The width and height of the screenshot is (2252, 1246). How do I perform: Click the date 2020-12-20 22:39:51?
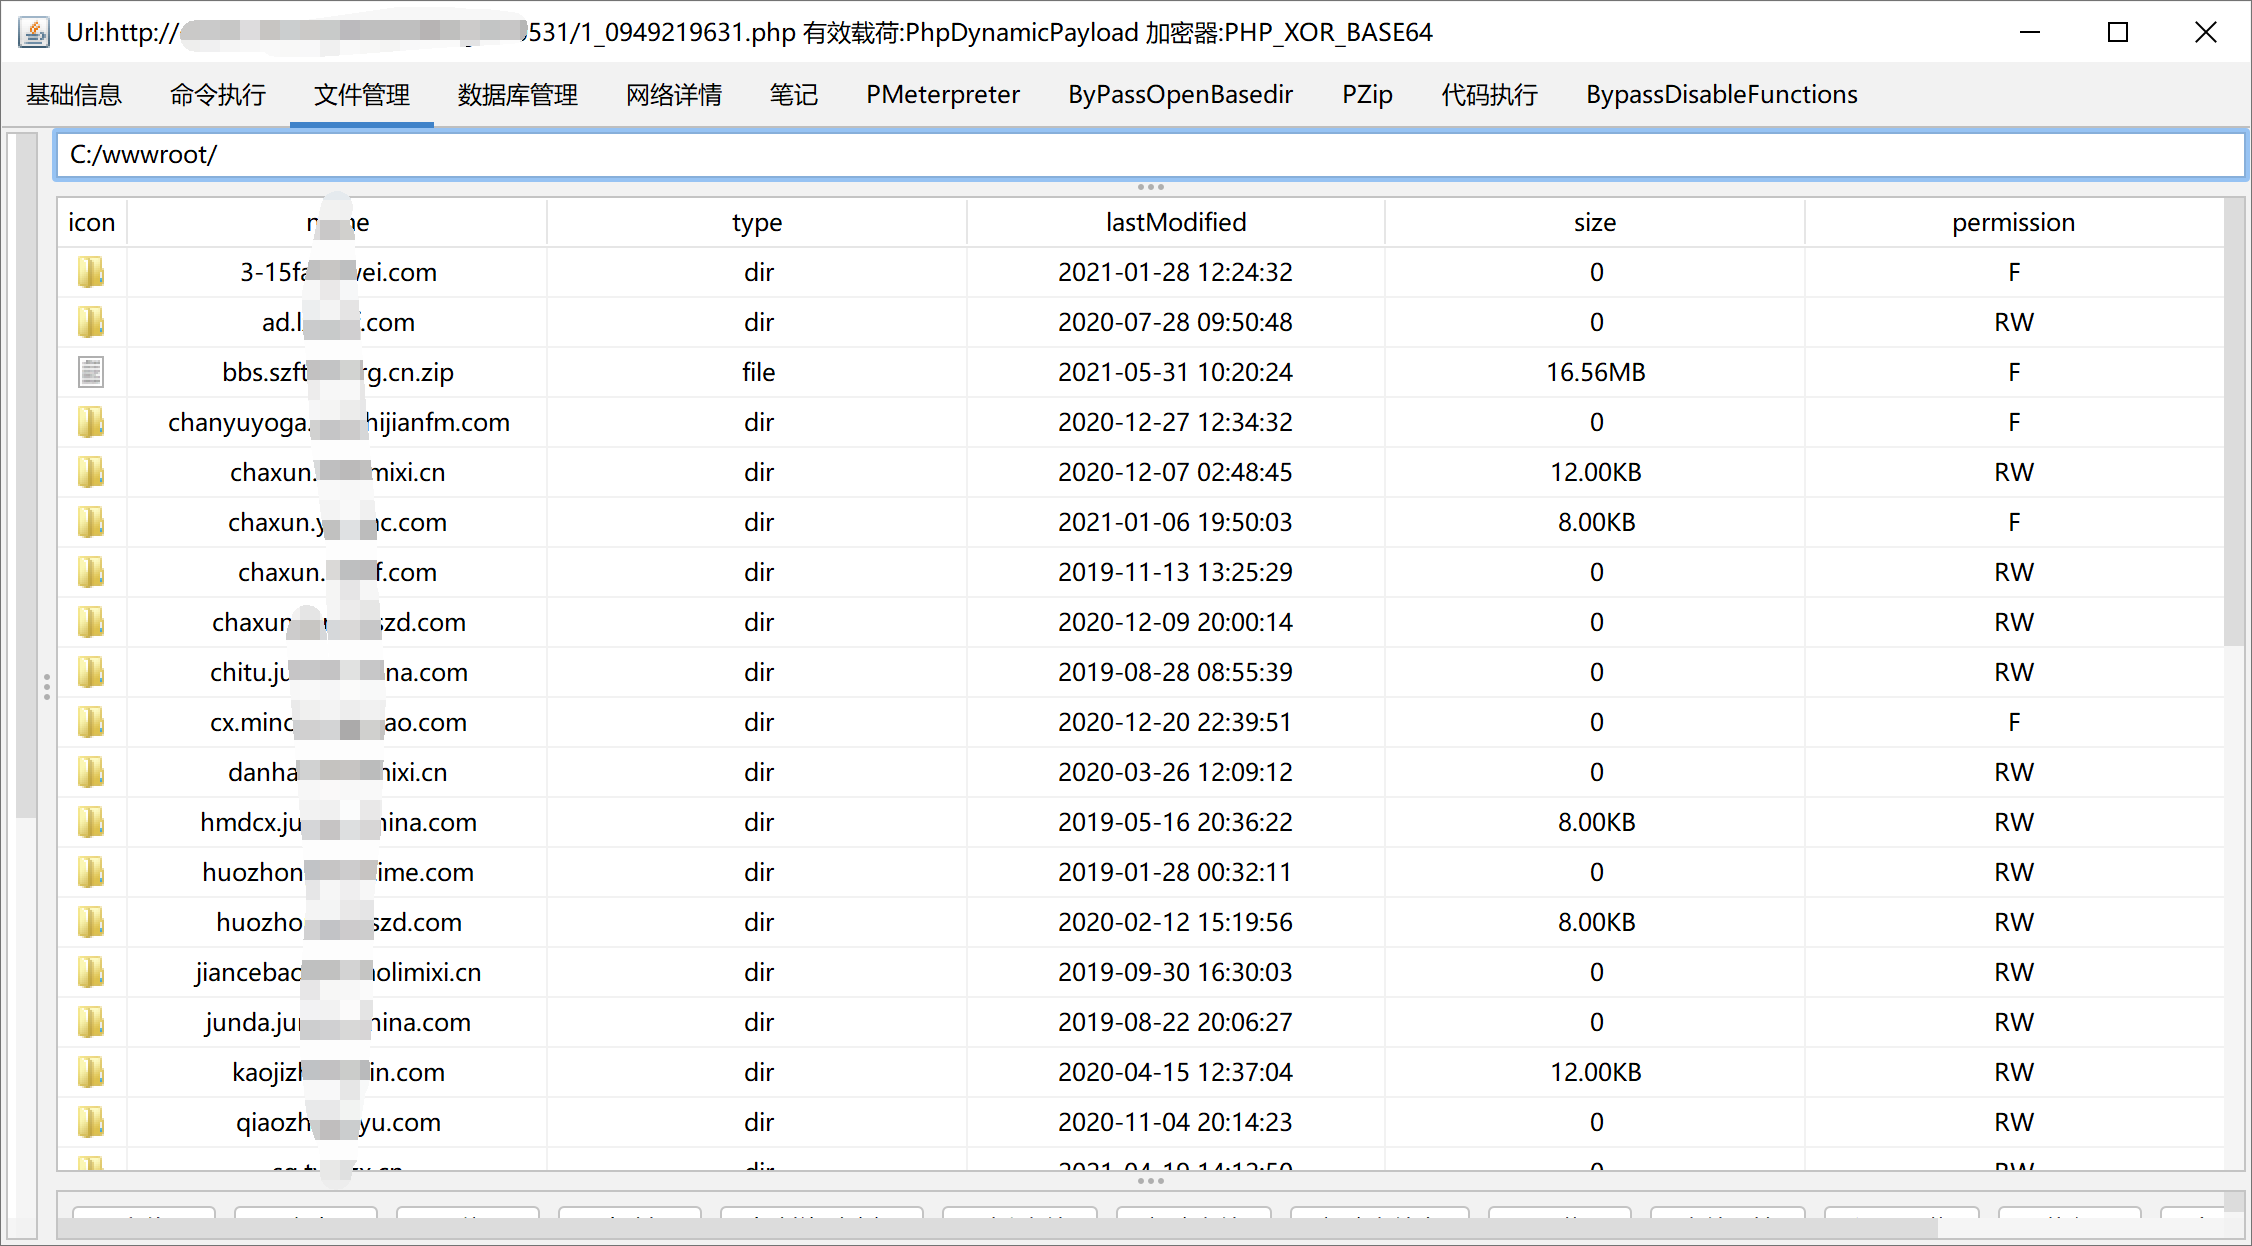pyautogui.click(x=1175, y=722)
